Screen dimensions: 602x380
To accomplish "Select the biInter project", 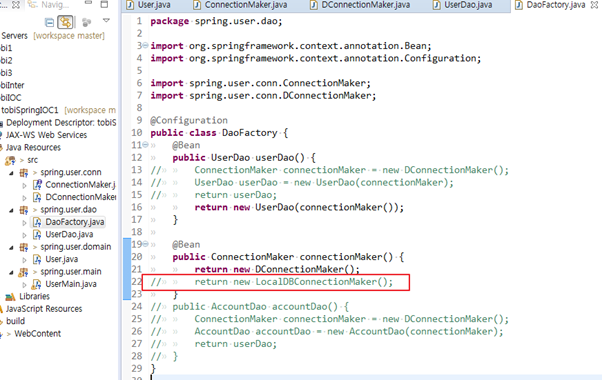I will click(12, 85).
